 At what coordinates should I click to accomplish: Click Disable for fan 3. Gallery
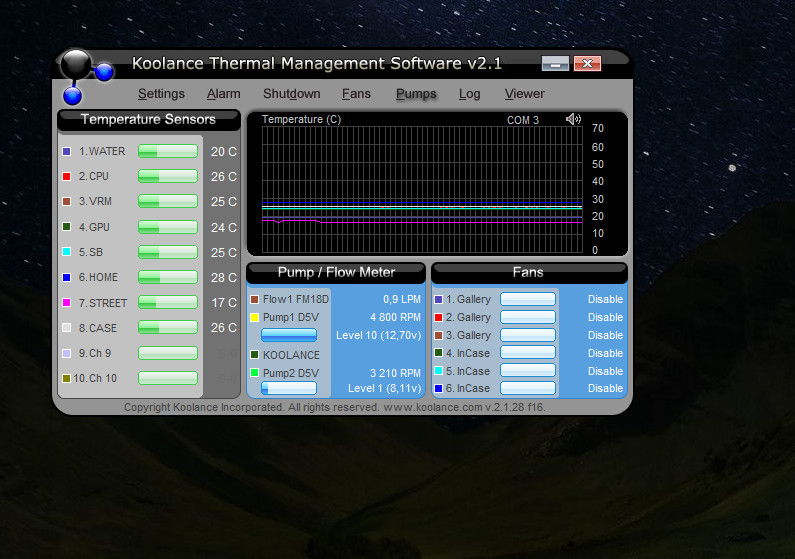(605, 335)
